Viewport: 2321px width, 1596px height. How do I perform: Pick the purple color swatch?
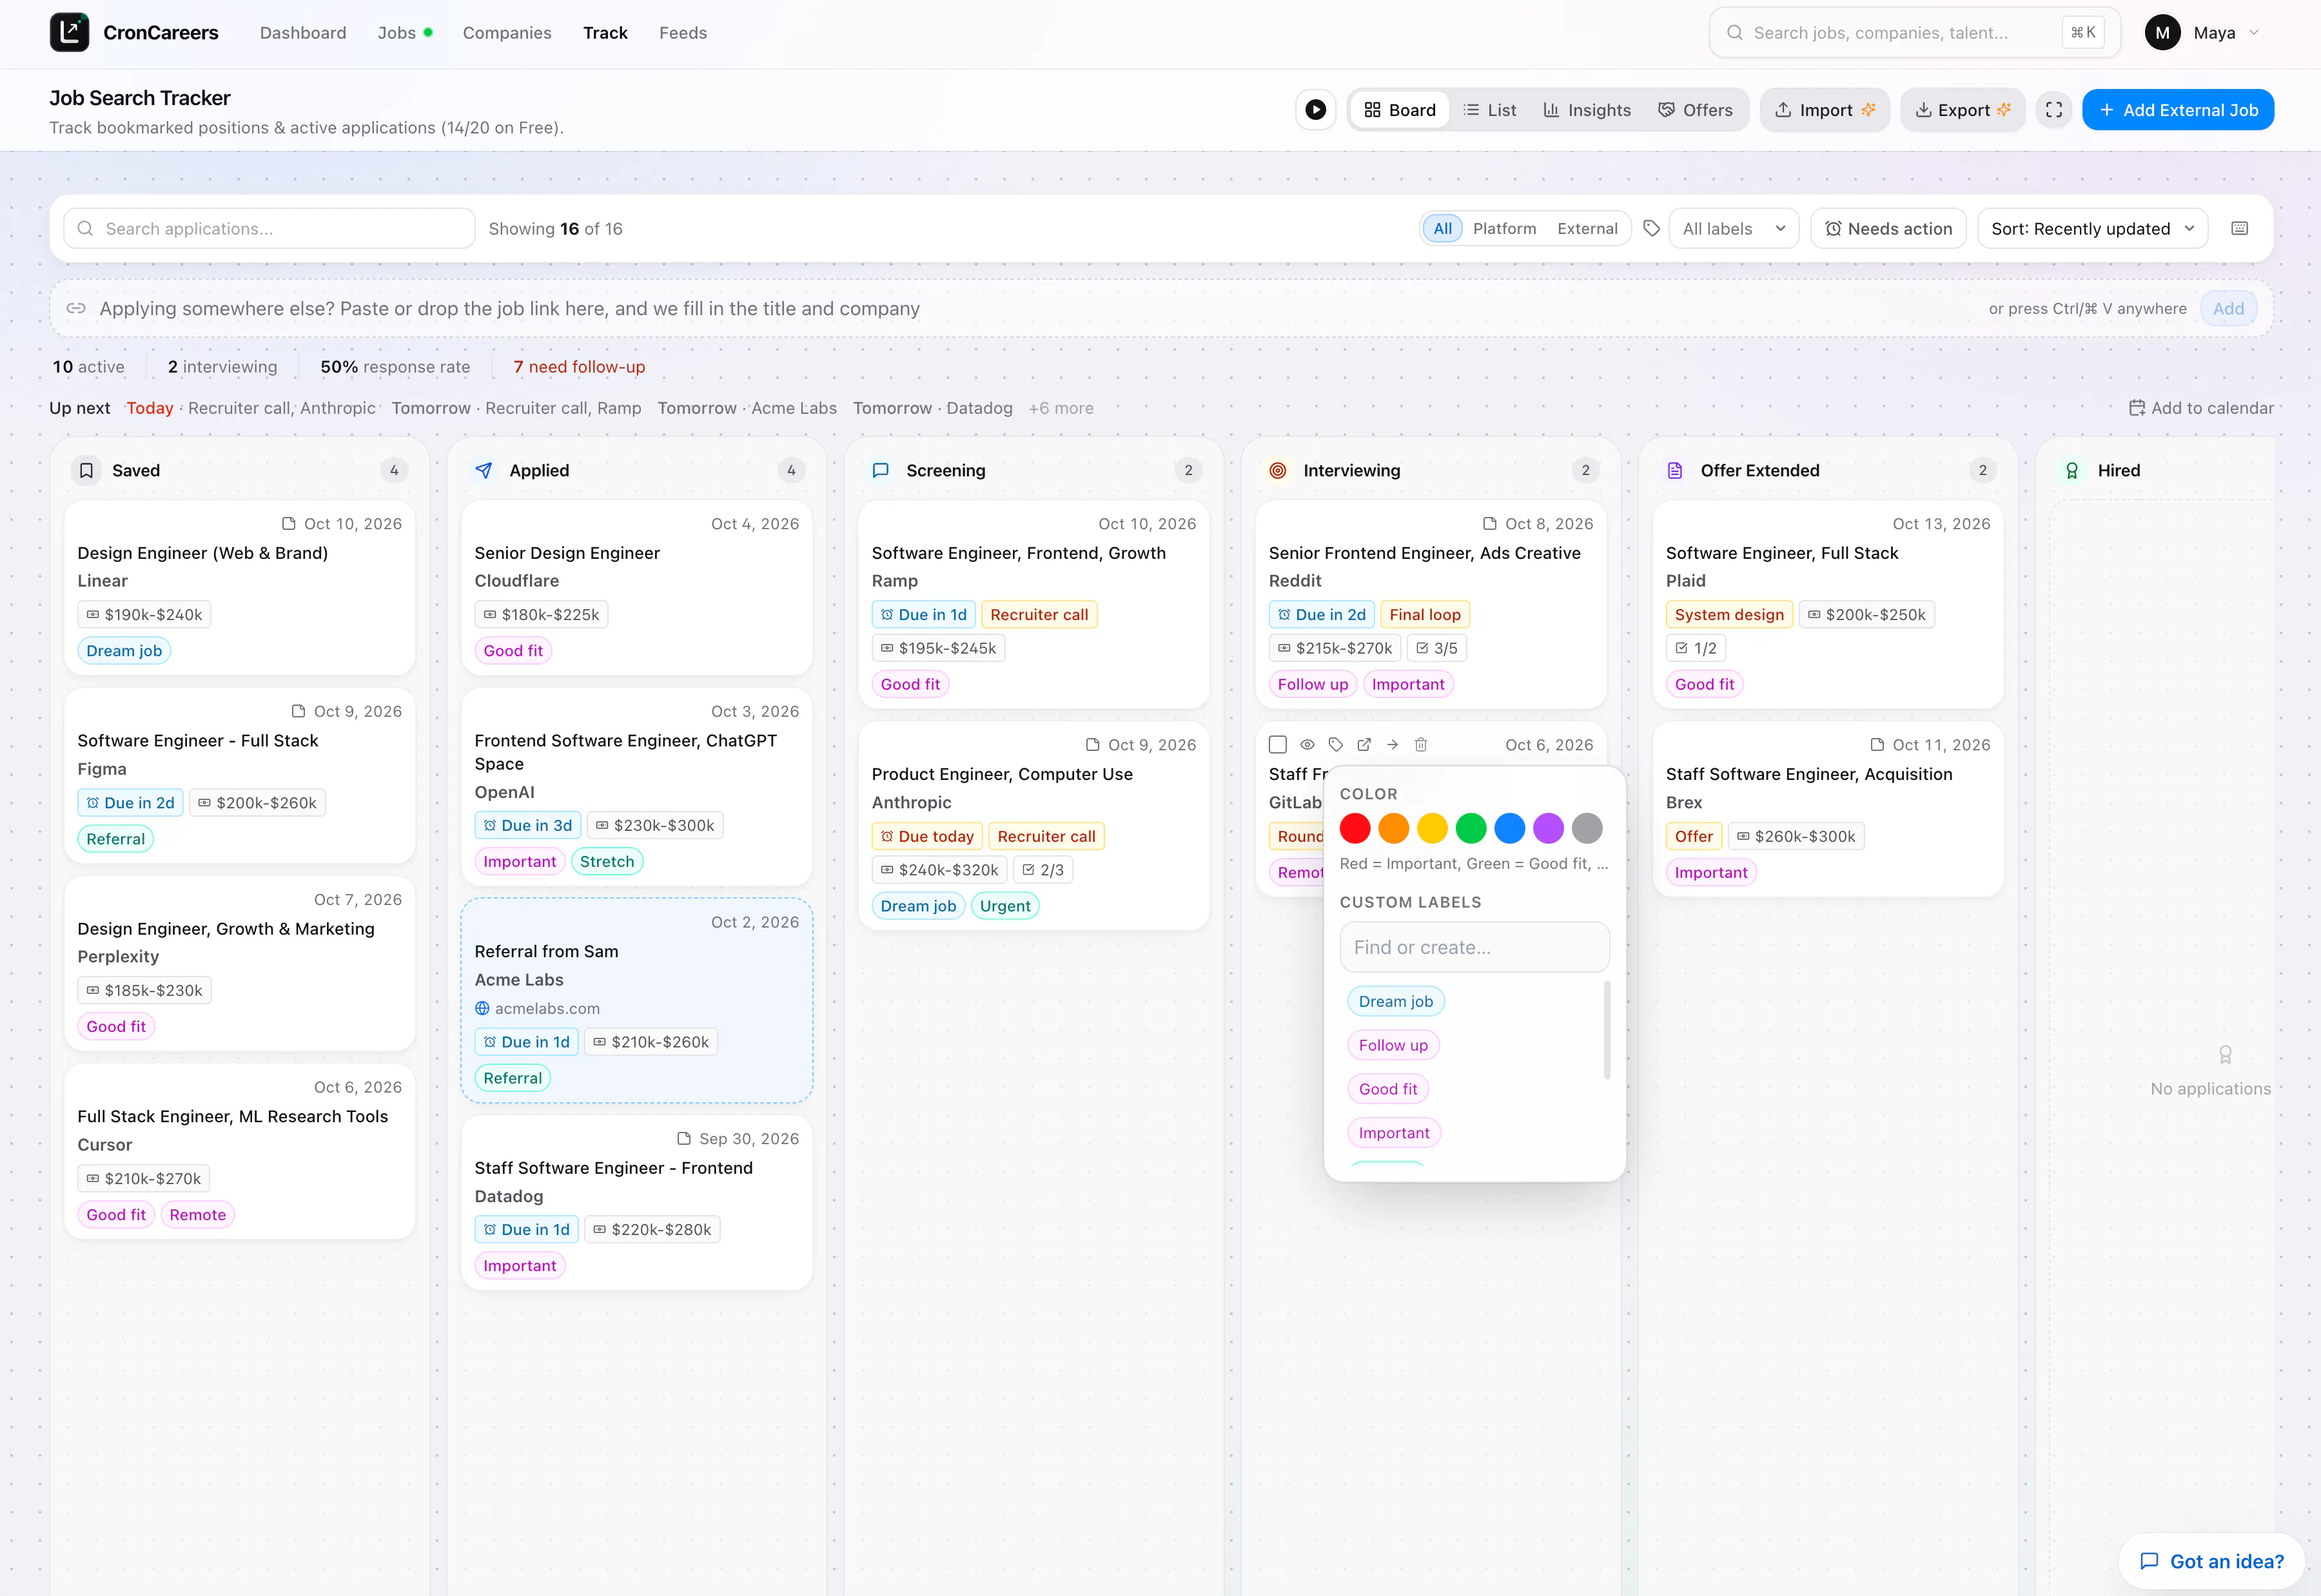pos(1548,829)
